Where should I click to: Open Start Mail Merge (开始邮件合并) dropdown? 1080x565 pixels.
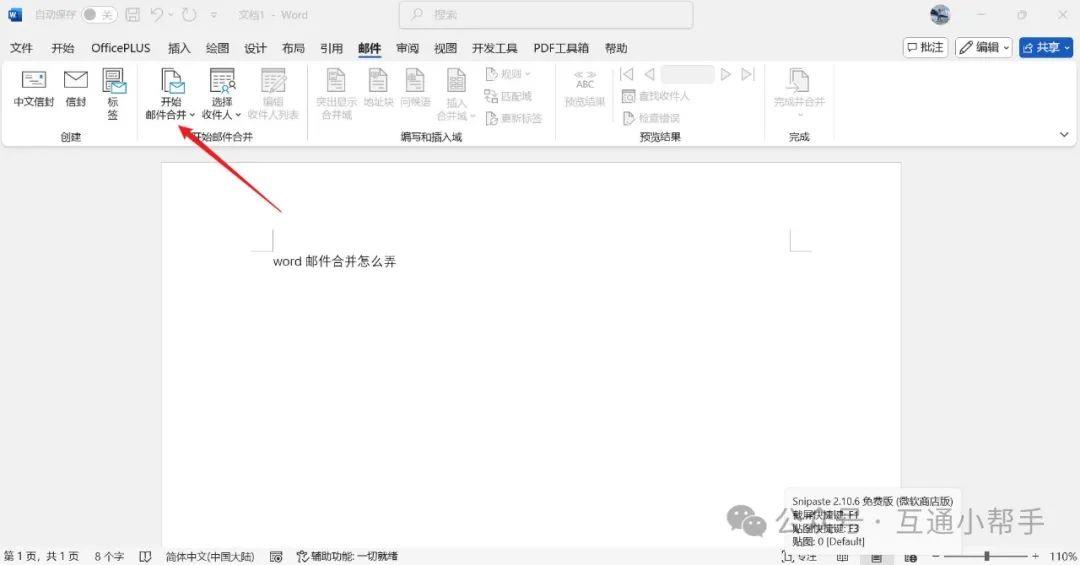(x=170, y=94)
